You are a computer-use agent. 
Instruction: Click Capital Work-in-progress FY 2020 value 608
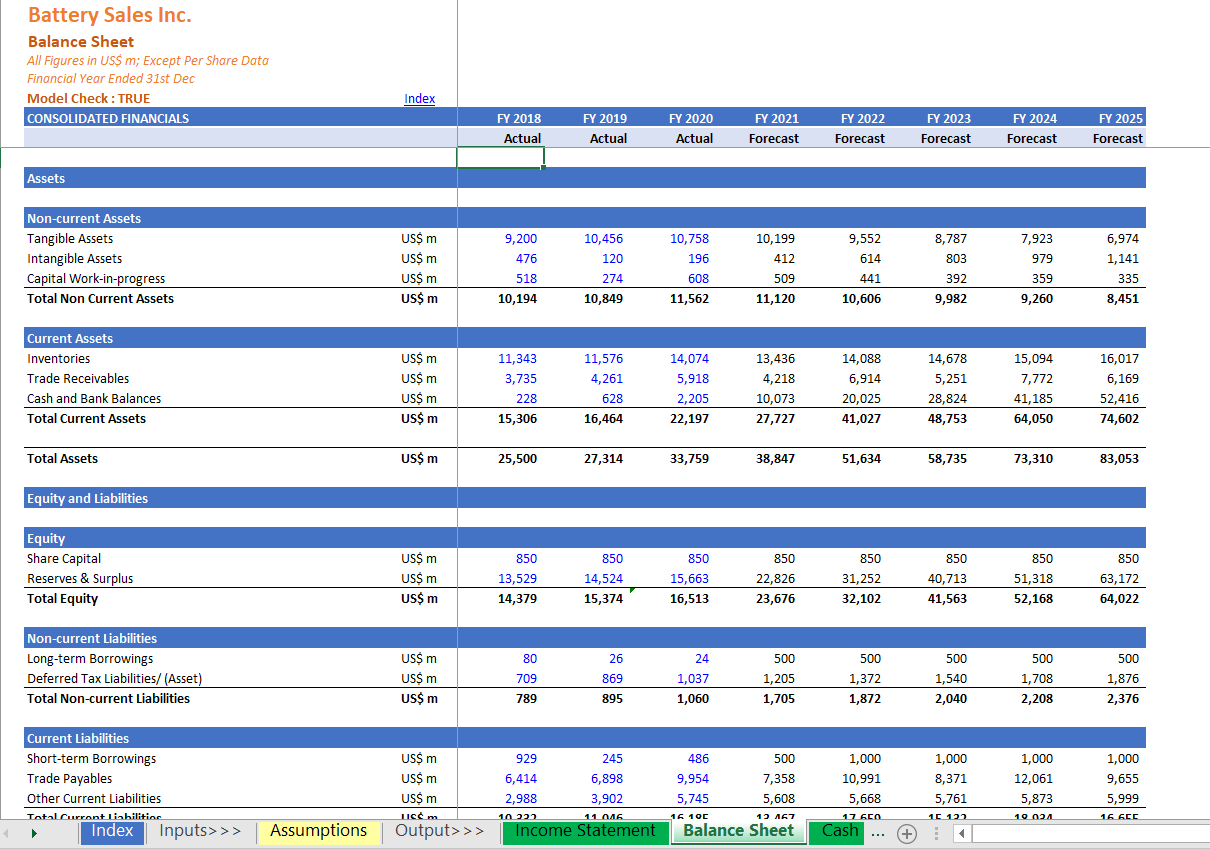(x=697, y=278)
